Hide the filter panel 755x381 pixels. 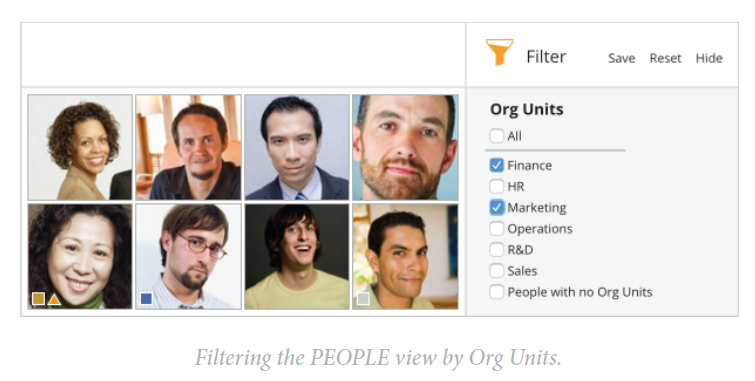[x=709, y=58]
